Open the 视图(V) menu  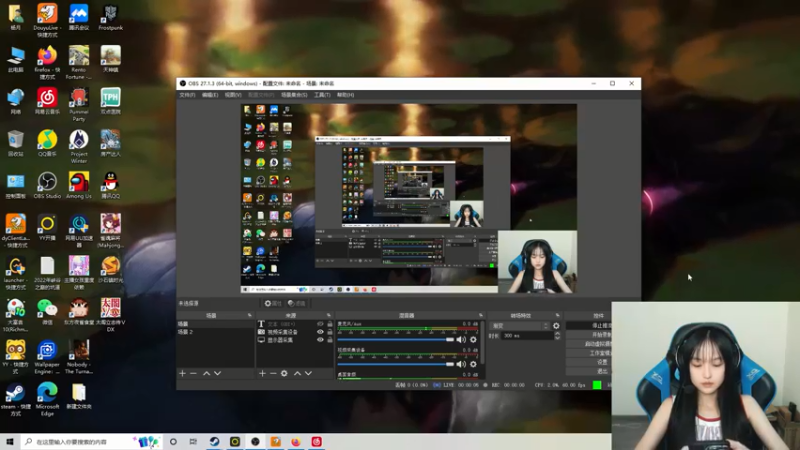point(233,95)
